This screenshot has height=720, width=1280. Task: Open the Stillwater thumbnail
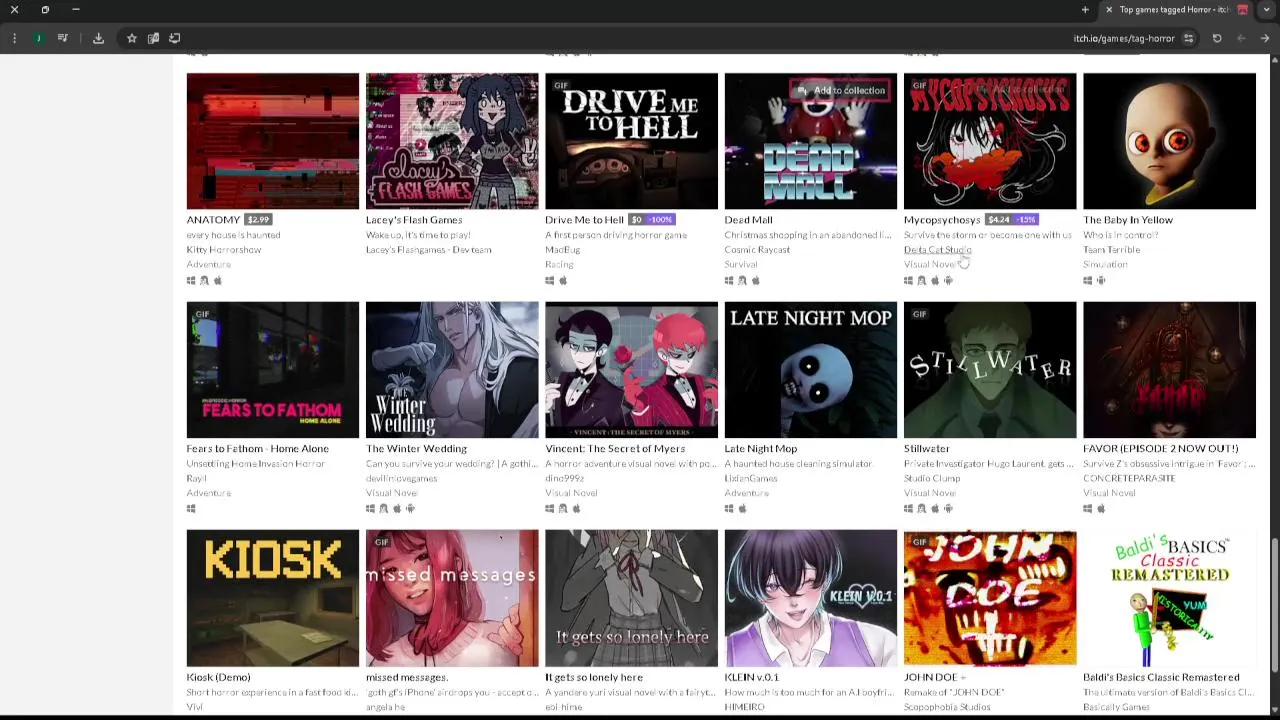(x=990, y=370)
